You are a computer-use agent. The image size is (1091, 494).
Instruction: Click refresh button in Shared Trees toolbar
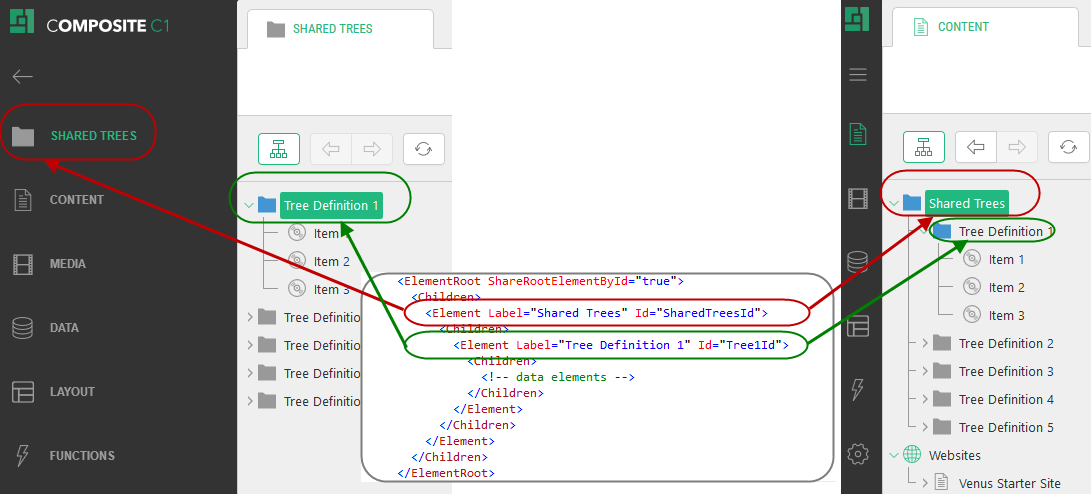pos(424,149)
